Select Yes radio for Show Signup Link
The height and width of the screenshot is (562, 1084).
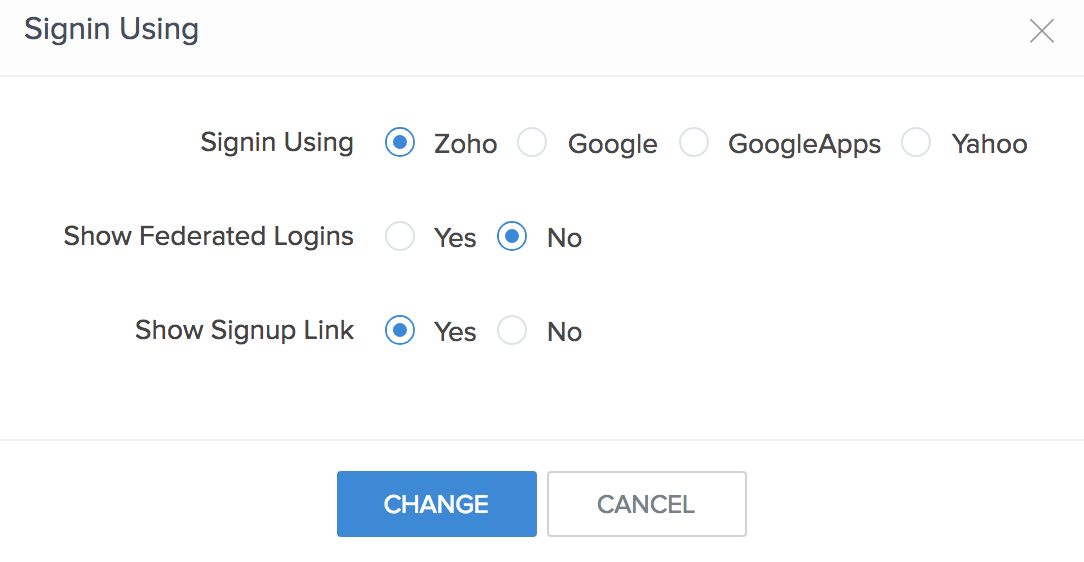(400, 330)
